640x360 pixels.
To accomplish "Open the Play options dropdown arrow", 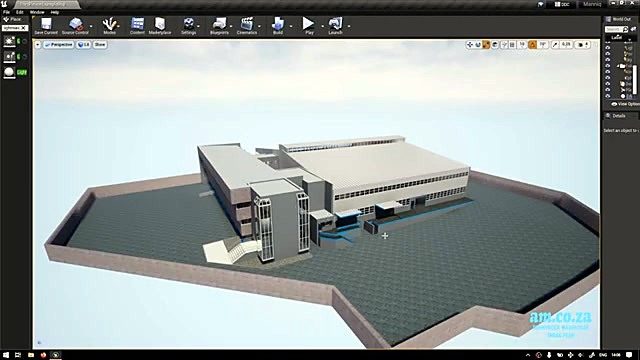I will coord(322,26).
